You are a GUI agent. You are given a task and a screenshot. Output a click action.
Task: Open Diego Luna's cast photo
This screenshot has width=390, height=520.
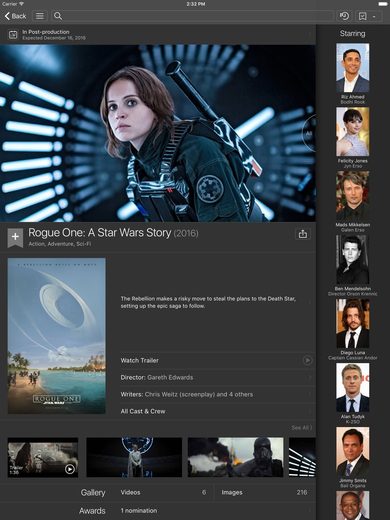(x=353, y=324)
